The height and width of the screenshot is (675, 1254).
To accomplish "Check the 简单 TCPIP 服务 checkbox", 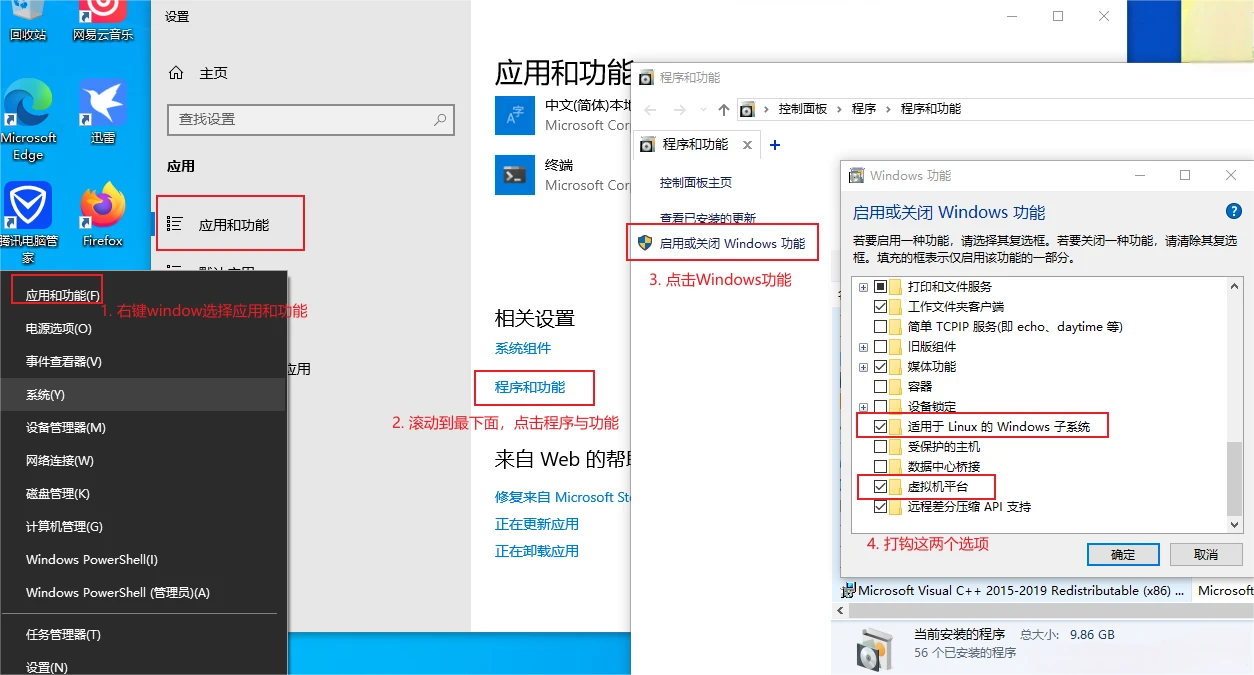I will pos(881,327).
